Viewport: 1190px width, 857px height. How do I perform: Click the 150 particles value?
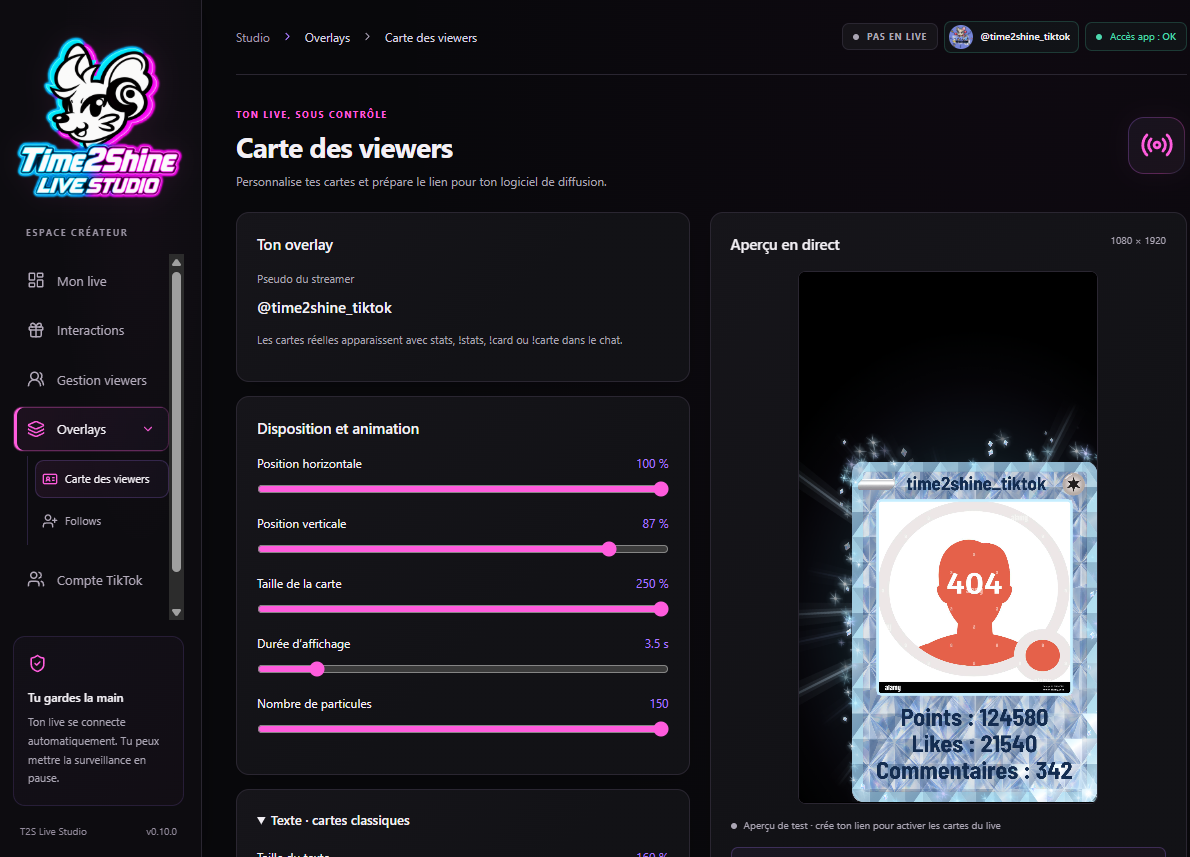coord(659,704)
